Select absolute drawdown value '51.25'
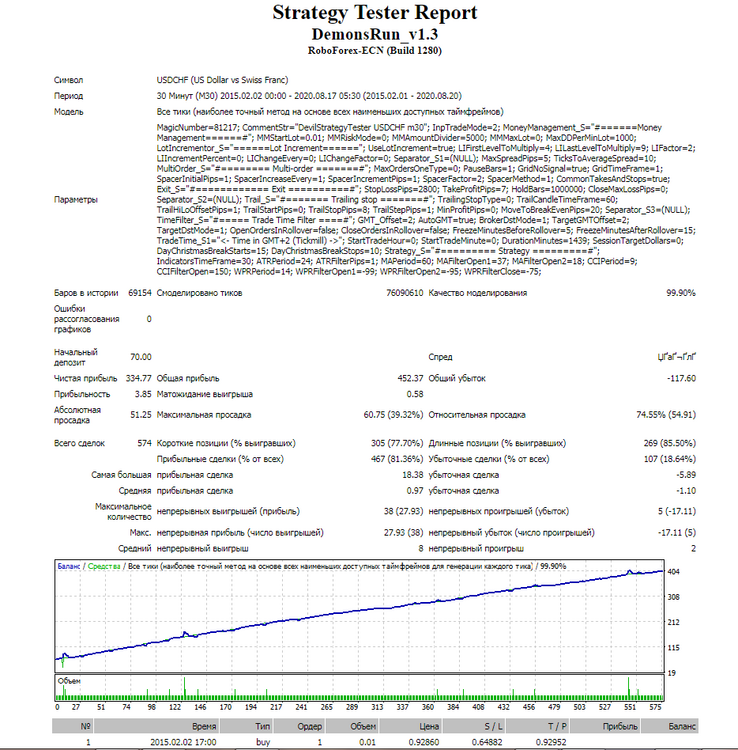The image size is (738, 750). (141, 415)
